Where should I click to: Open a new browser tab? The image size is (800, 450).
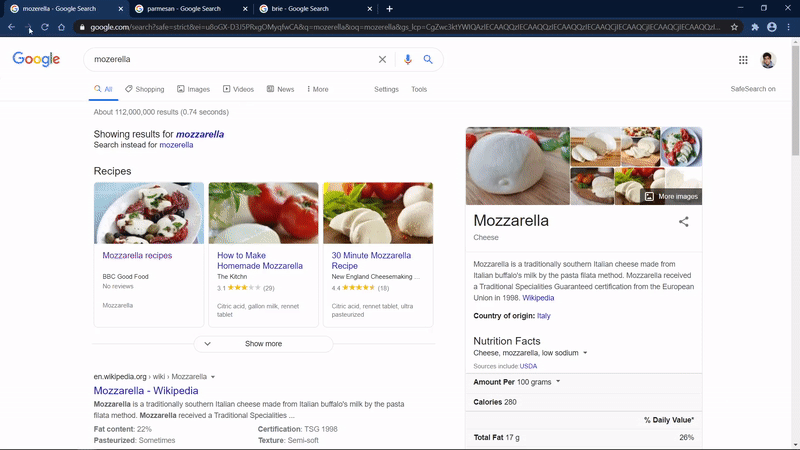(389, 9)
